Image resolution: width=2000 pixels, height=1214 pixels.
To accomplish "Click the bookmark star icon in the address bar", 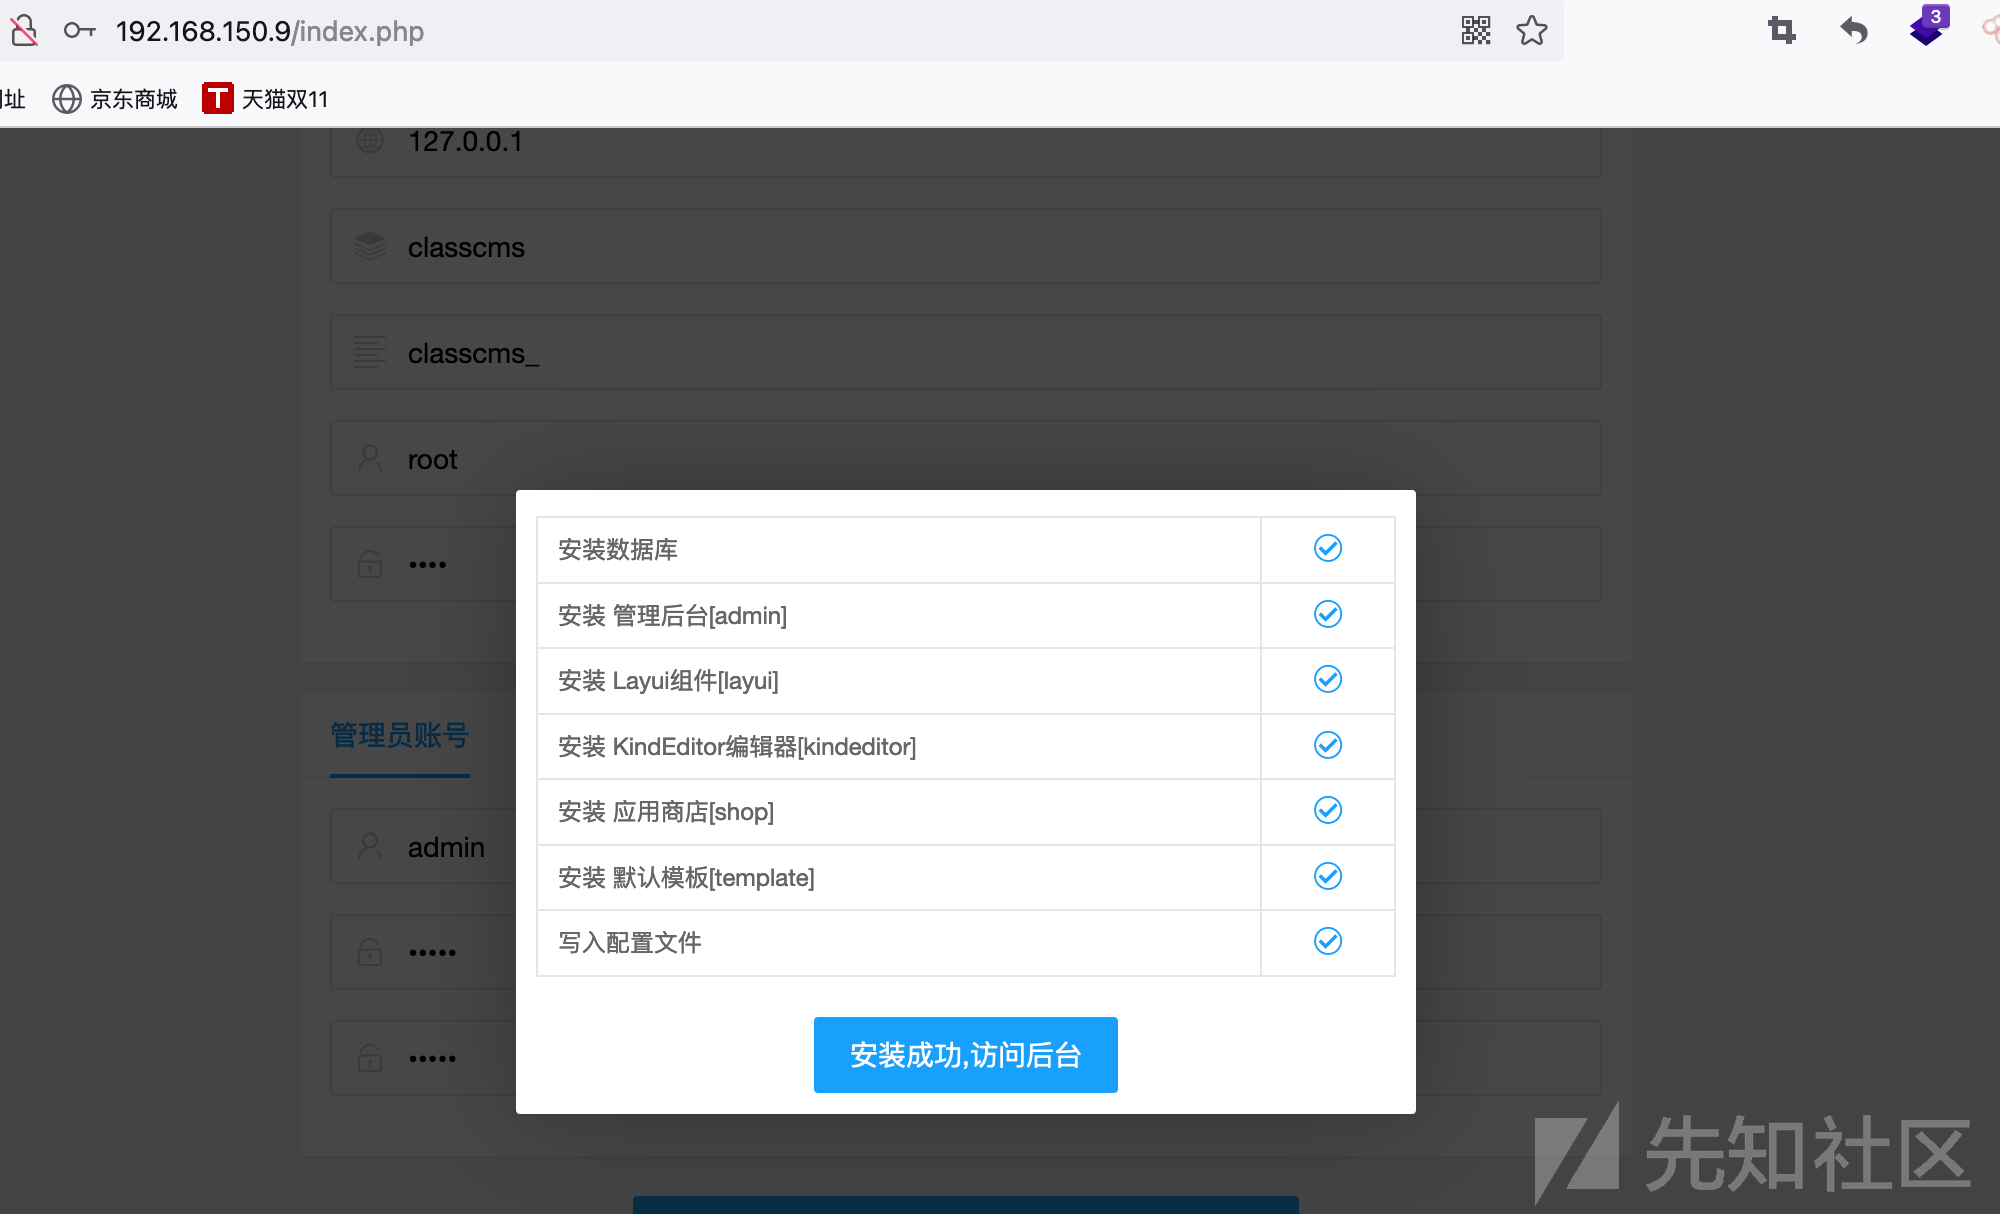I will tap(1531, 31).
